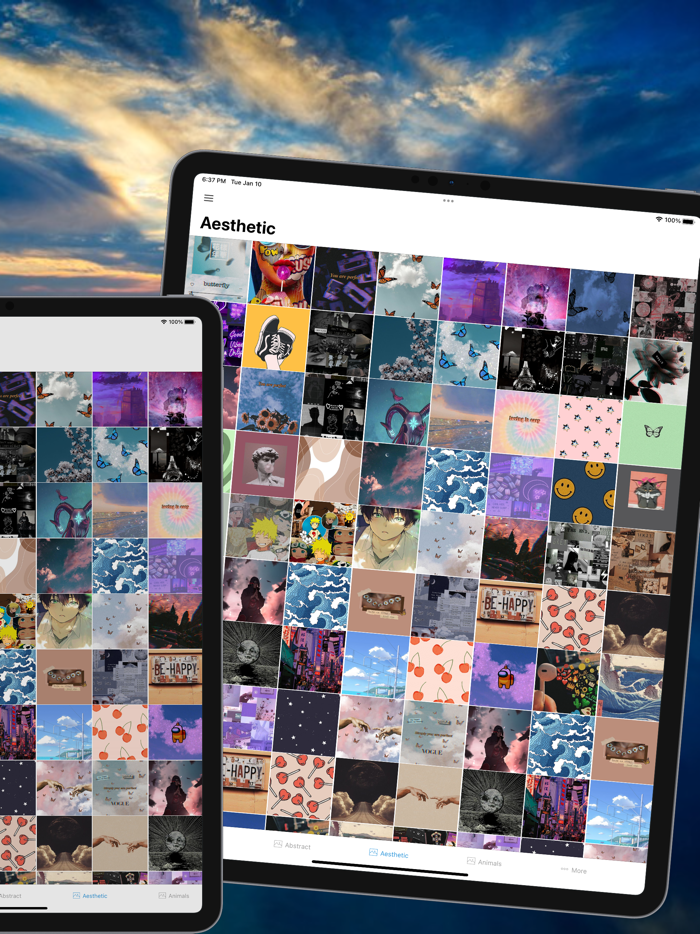The height and width of the screenshot is (934, 700).
Task: Open the Among Us crewmate wallpaper on front iPad
Action: point(175,733)
